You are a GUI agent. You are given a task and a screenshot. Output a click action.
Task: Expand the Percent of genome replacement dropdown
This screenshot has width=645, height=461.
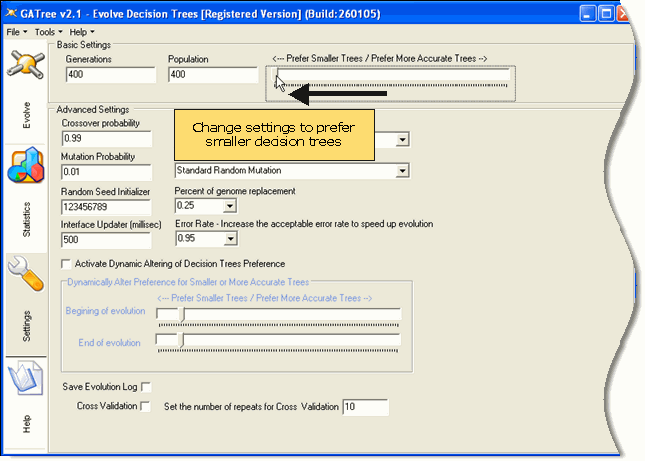pos(230,206)
